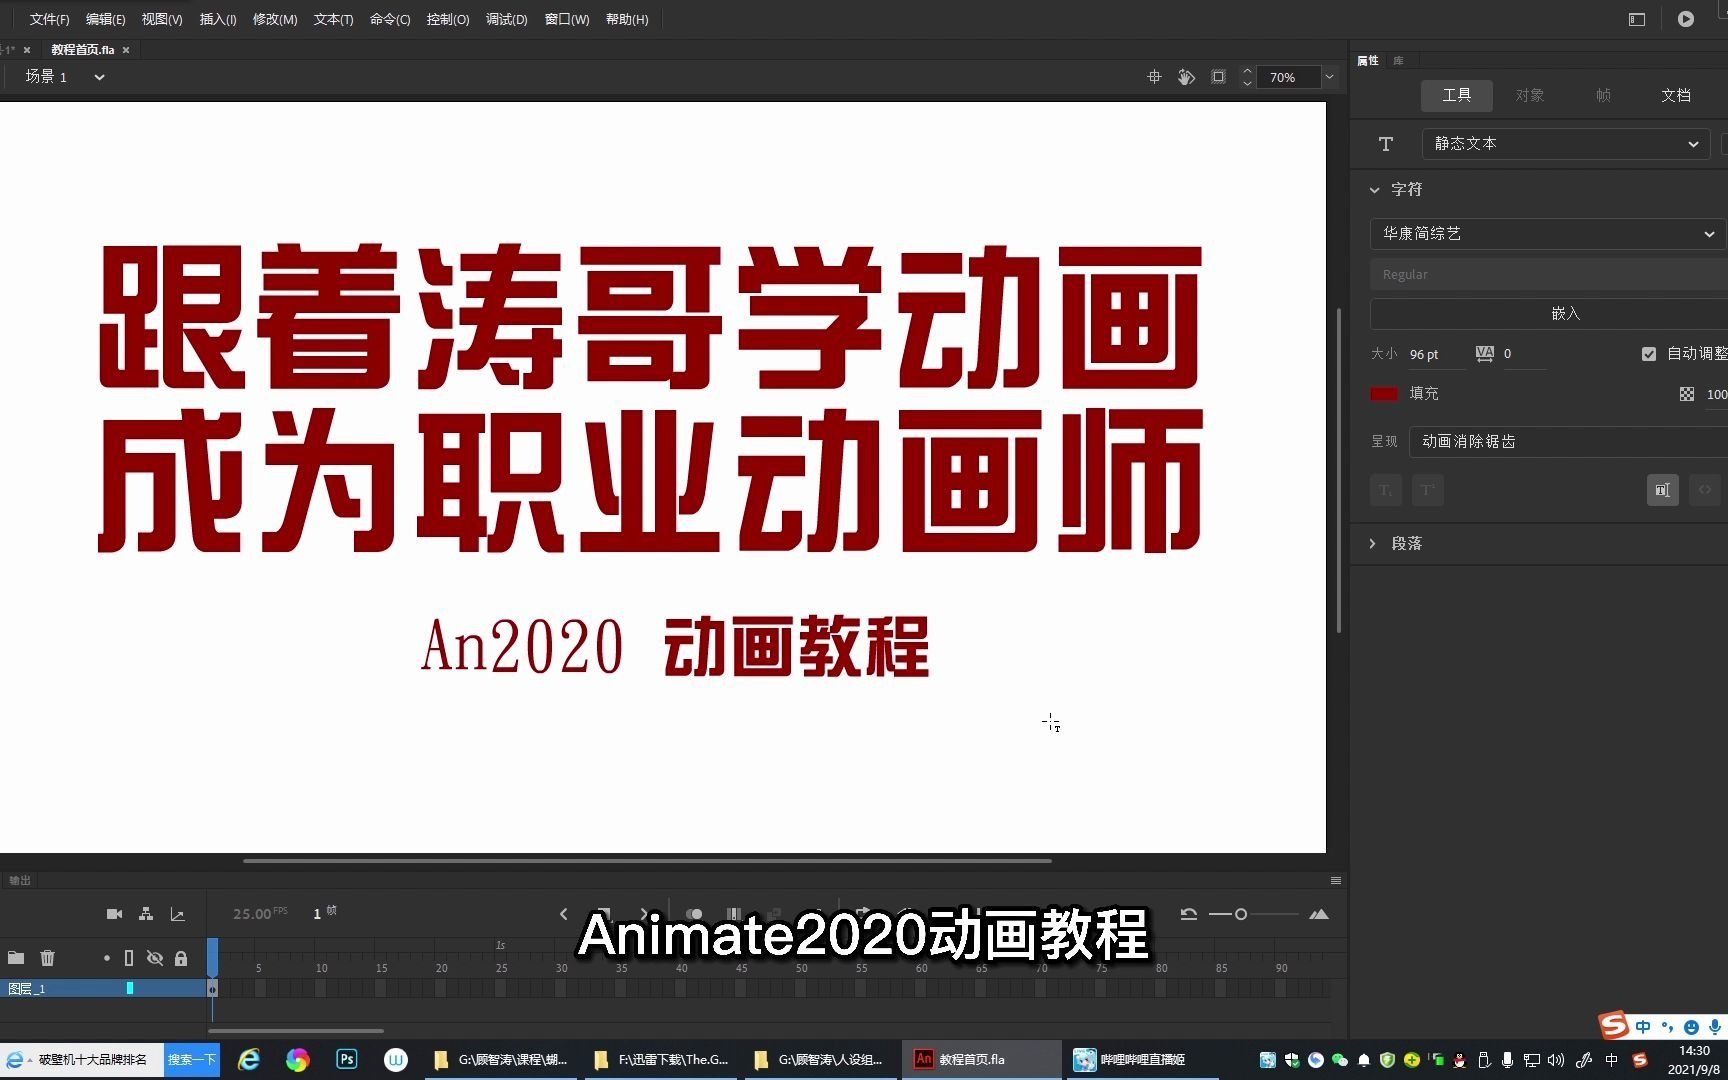Switch to the 文档 properties tab
The width and height of the screenshot is (1728, 1080).
coord(1676,95)
